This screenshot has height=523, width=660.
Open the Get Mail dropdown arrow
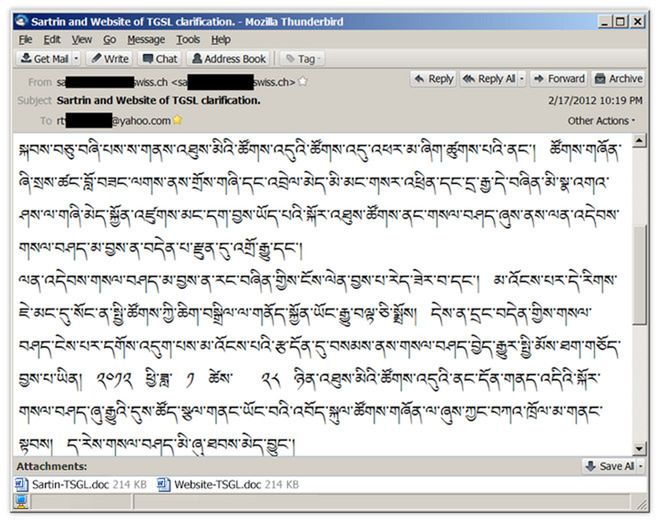pyautogui.click(x=76, y=58)
